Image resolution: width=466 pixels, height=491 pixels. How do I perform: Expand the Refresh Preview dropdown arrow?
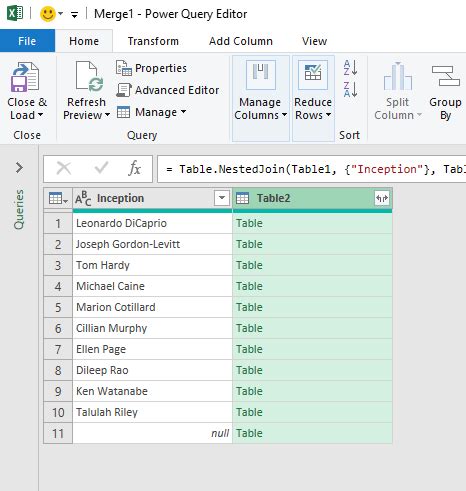107,115
